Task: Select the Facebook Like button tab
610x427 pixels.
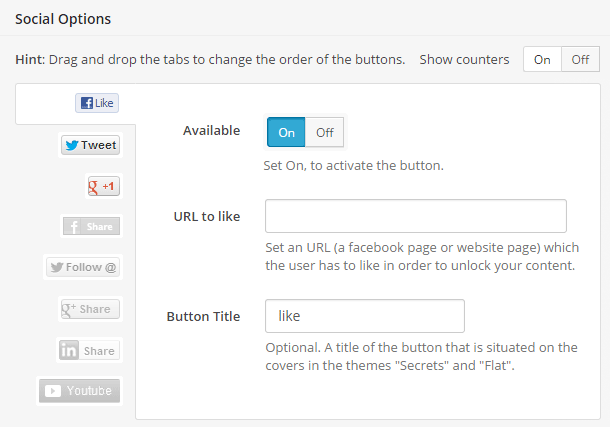Action: tap(96, 103)
